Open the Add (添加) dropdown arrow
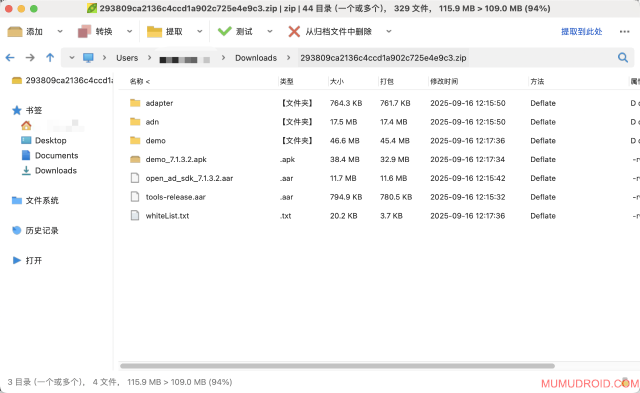The height and width of the screenshot is (393, 640). coord(60,31)
